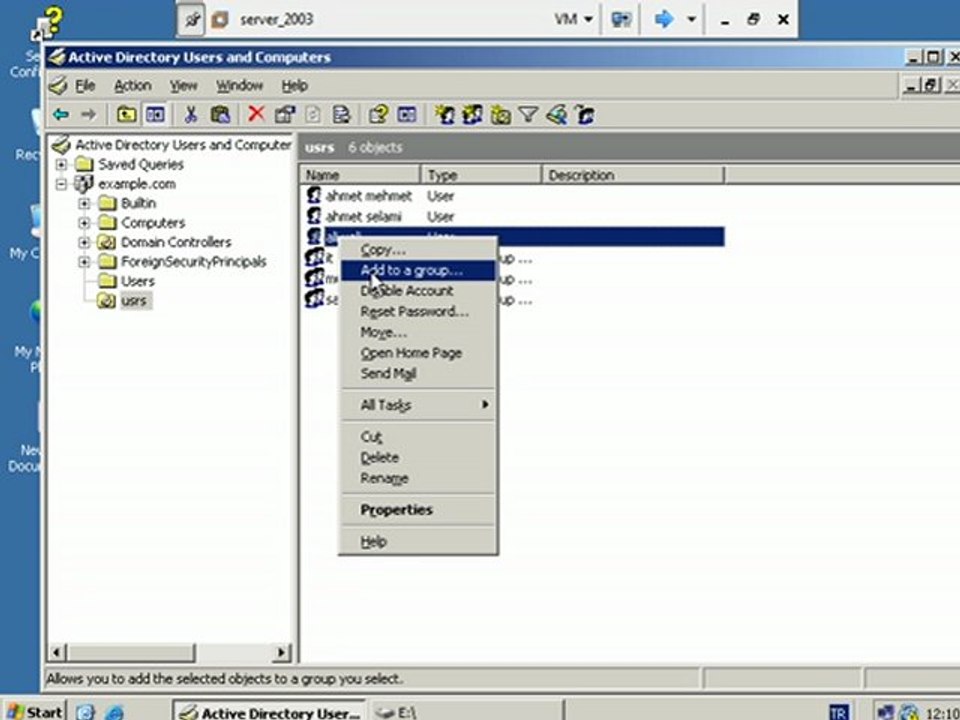Choose Open Home Page menu entry
This screenshot has height=720, width=960.
tap(419, 353)
